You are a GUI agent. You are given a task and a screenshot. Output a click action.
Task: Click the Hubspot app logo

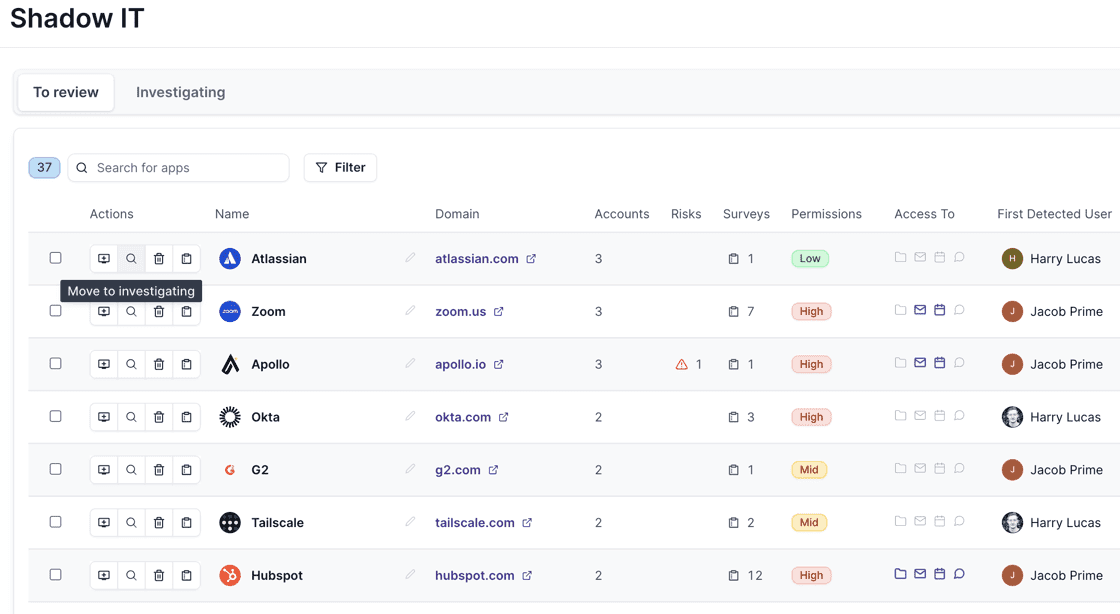point(230,575)
